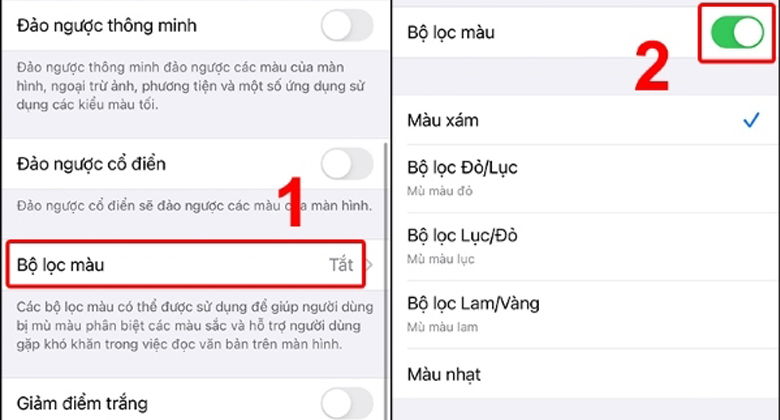Click the red number 1 marker
Screen dimensions: 780x420
tap(290, 202)
